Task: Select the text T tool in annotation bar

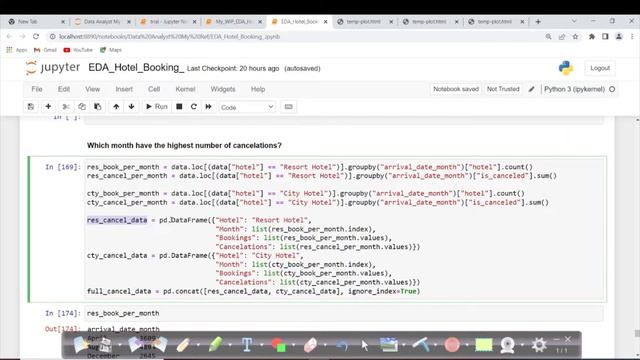Action: 247,344
